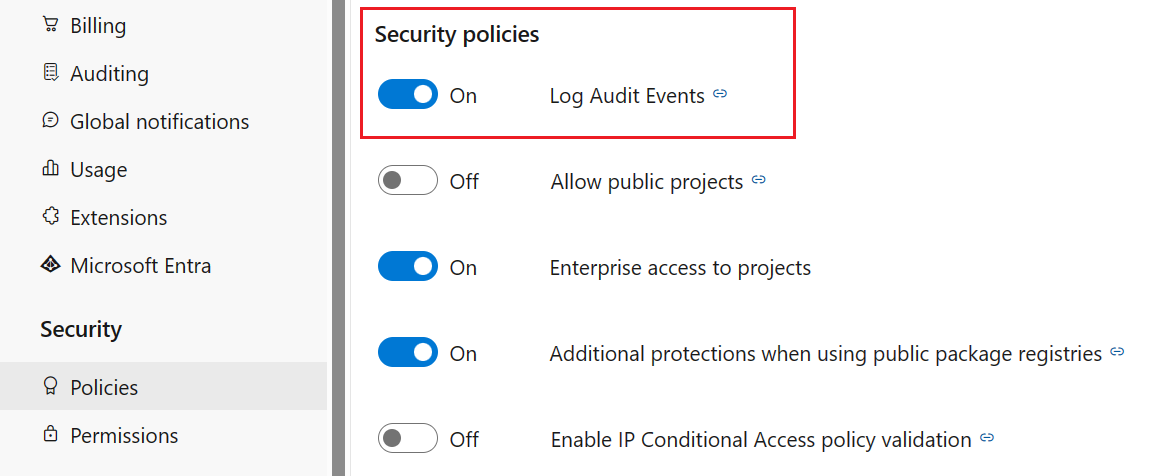Go to Global notifications settings
The height and width of the screenshot is (476, 1150).
coord(159,121)
